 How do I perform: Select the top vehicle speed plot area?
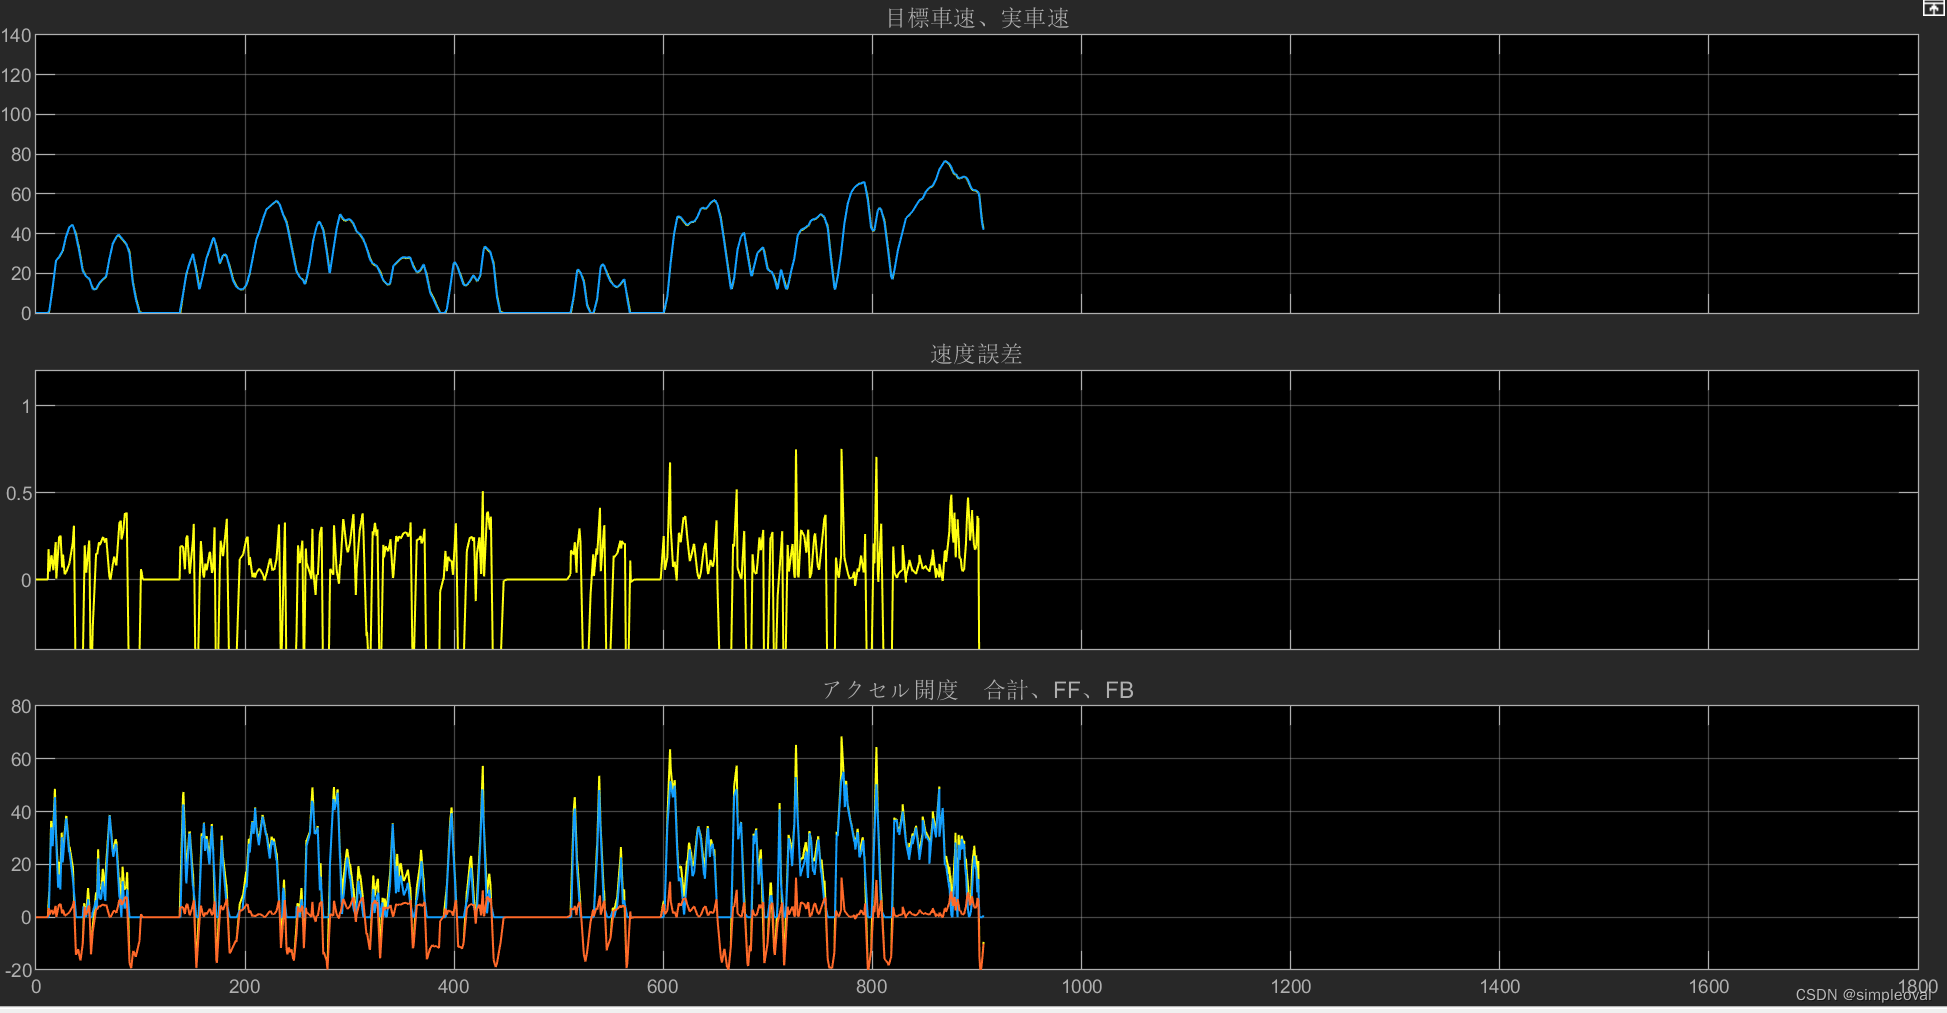[976, 174]
